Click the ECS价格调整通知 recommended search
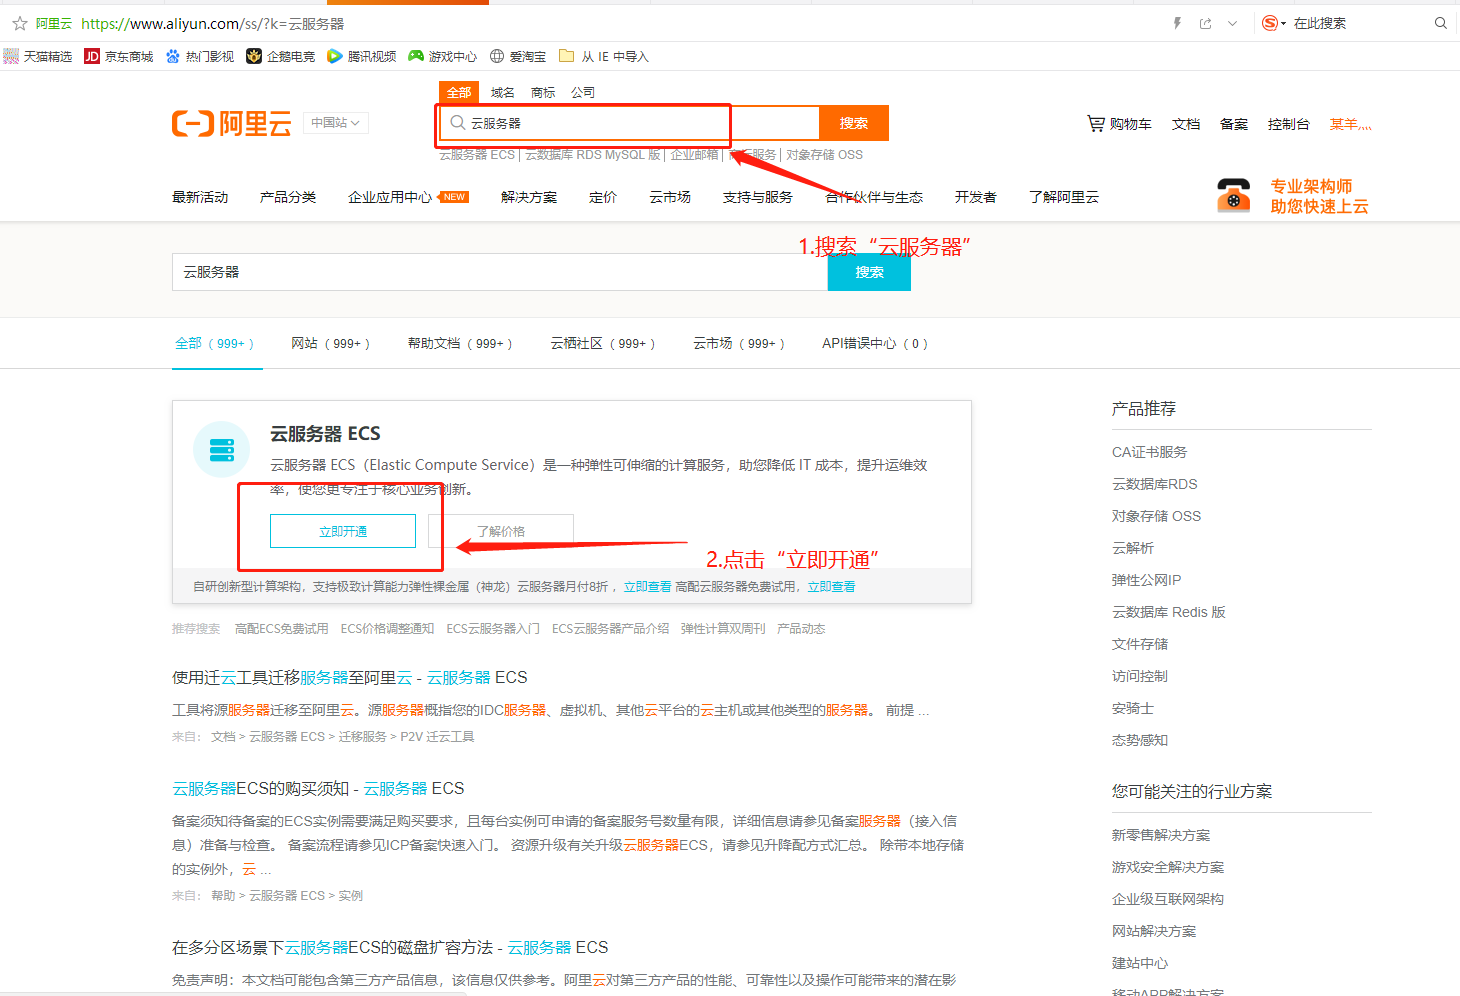Screen dimensions: 1460x996 coord(387,629)
